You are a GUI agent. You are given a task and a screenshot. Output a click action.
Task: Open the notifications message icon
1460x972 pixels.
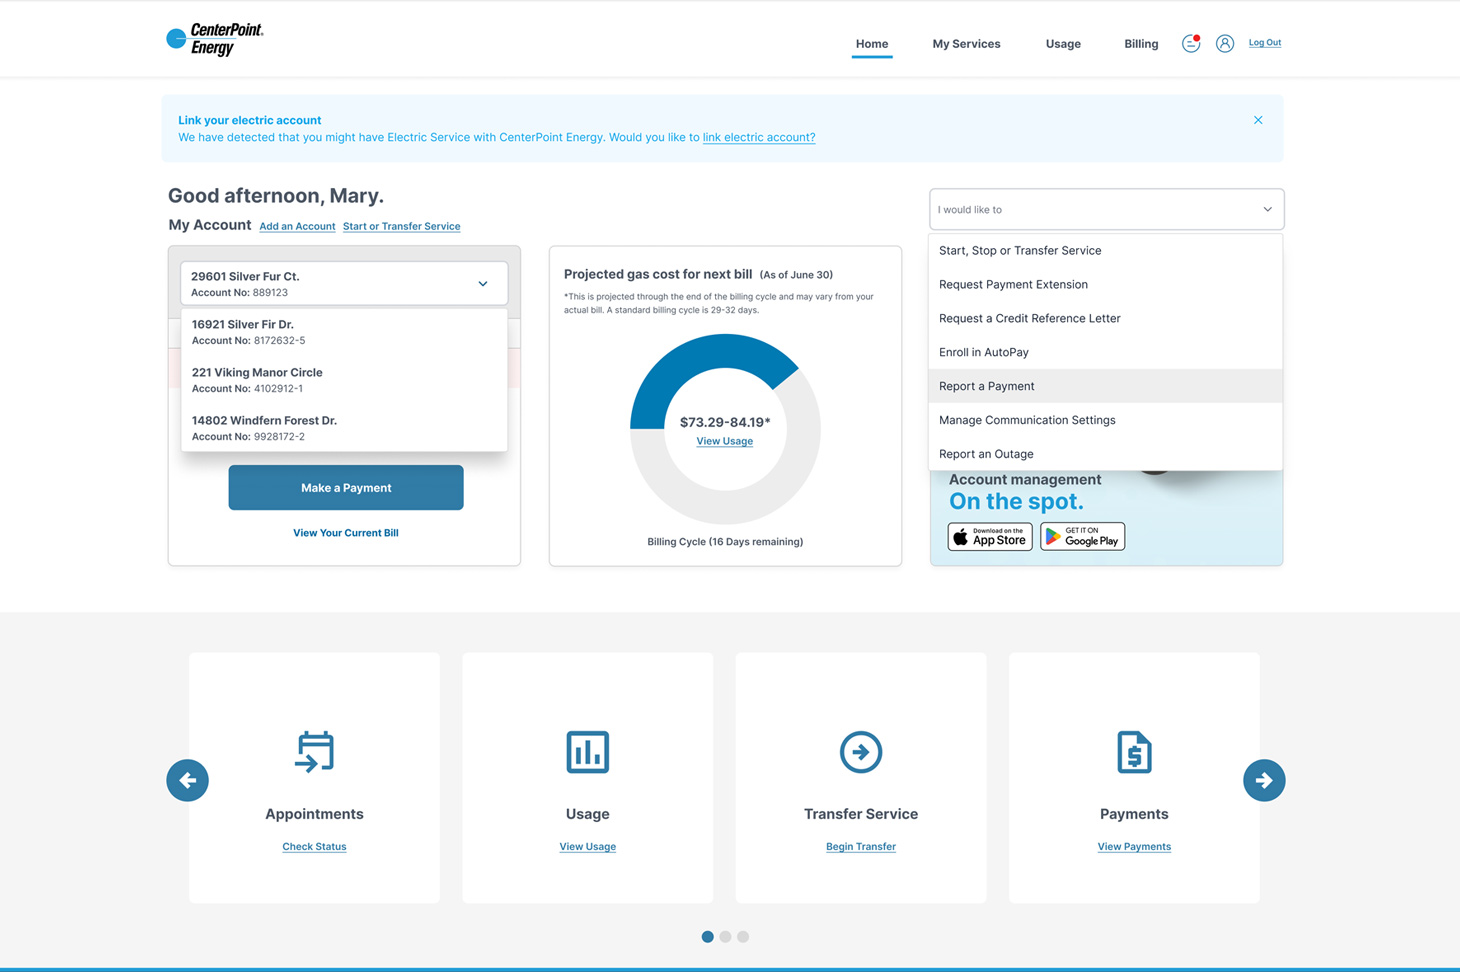(1190, 43)
